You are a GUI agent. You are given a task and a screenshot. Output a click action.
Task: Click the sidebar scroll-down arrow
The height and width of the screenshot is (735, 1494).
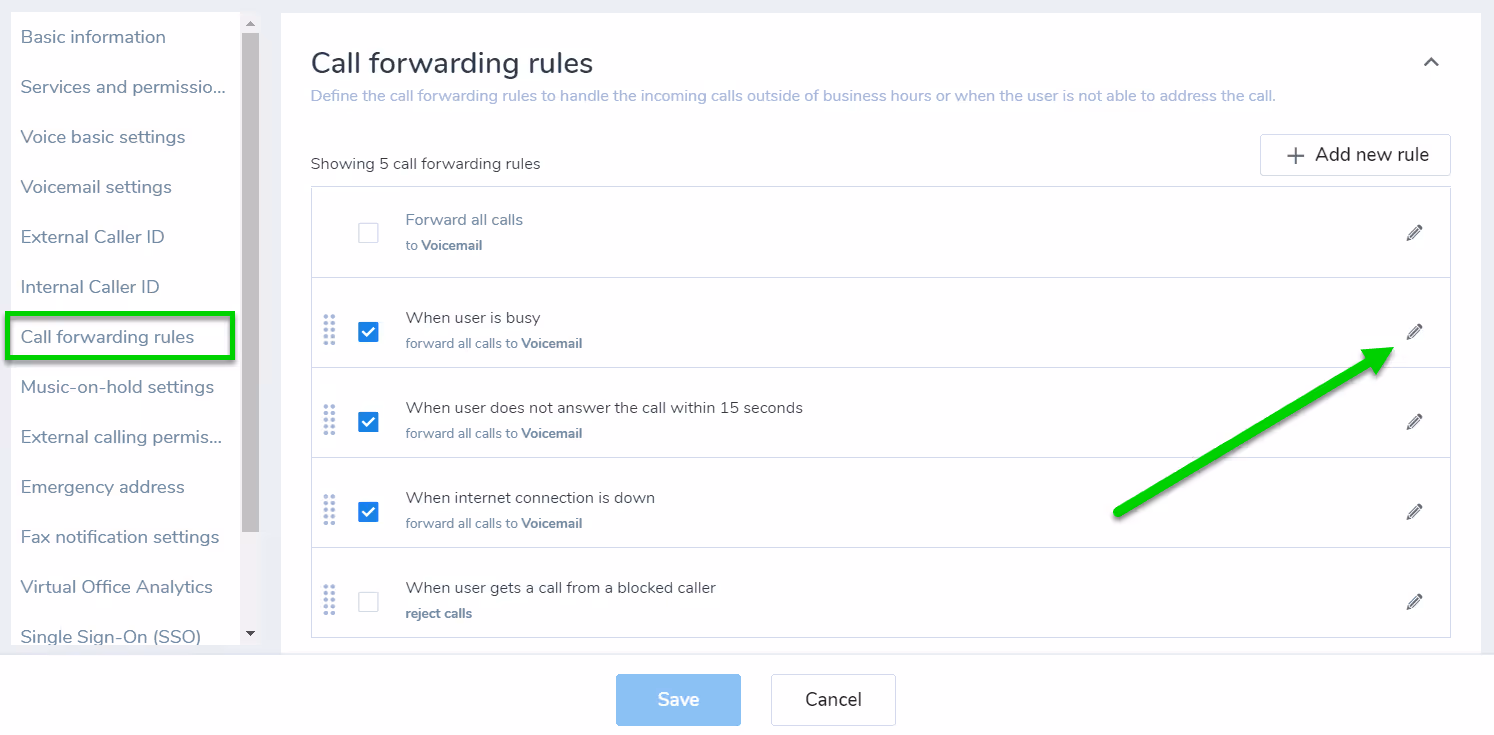click(250, 632)
